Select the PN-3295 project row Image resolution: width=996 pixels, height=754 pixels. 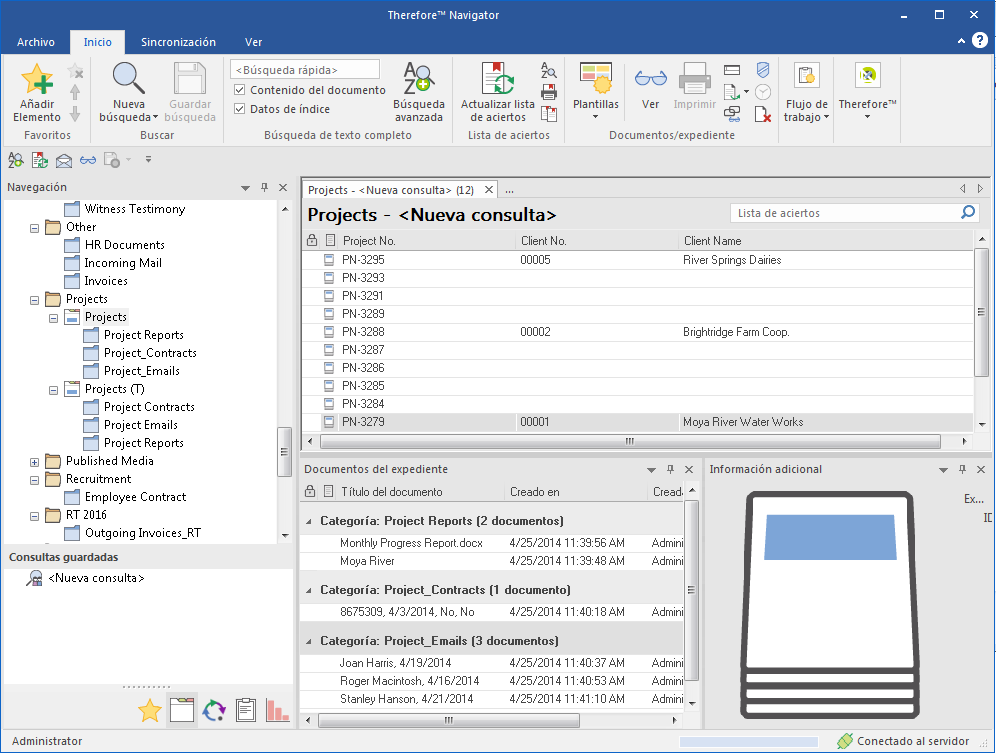point(638,260)
